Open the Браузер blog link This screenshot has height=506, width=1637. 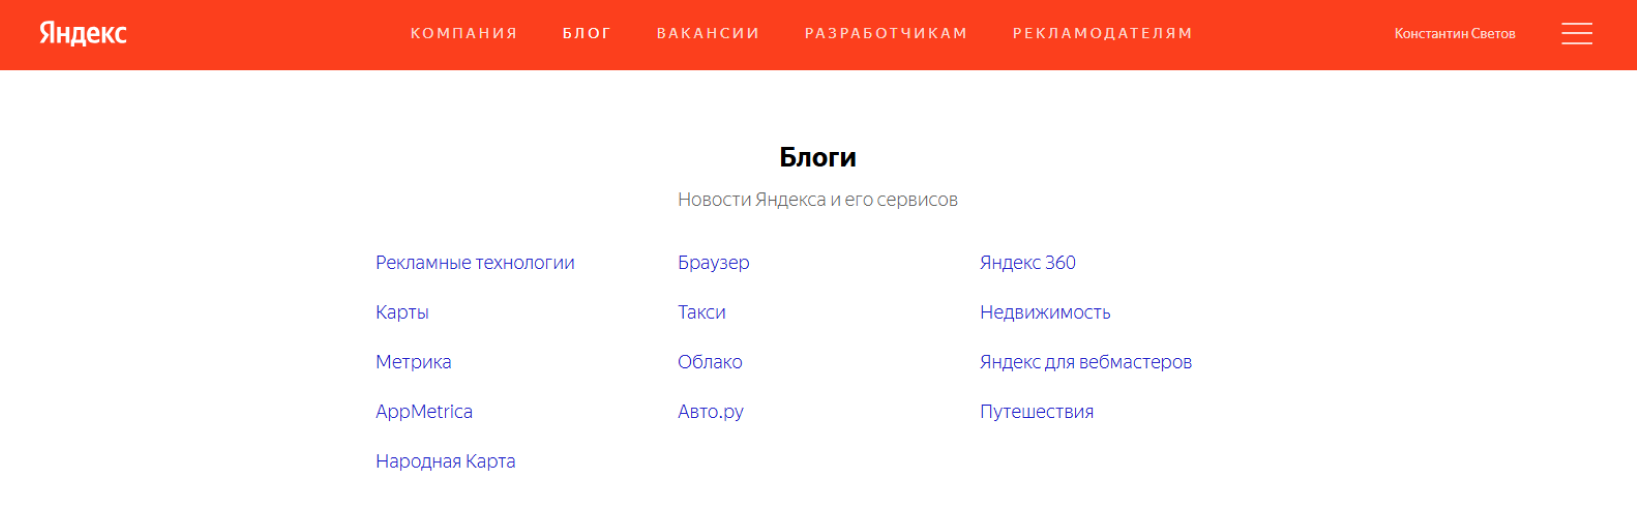tap(713, 263)
